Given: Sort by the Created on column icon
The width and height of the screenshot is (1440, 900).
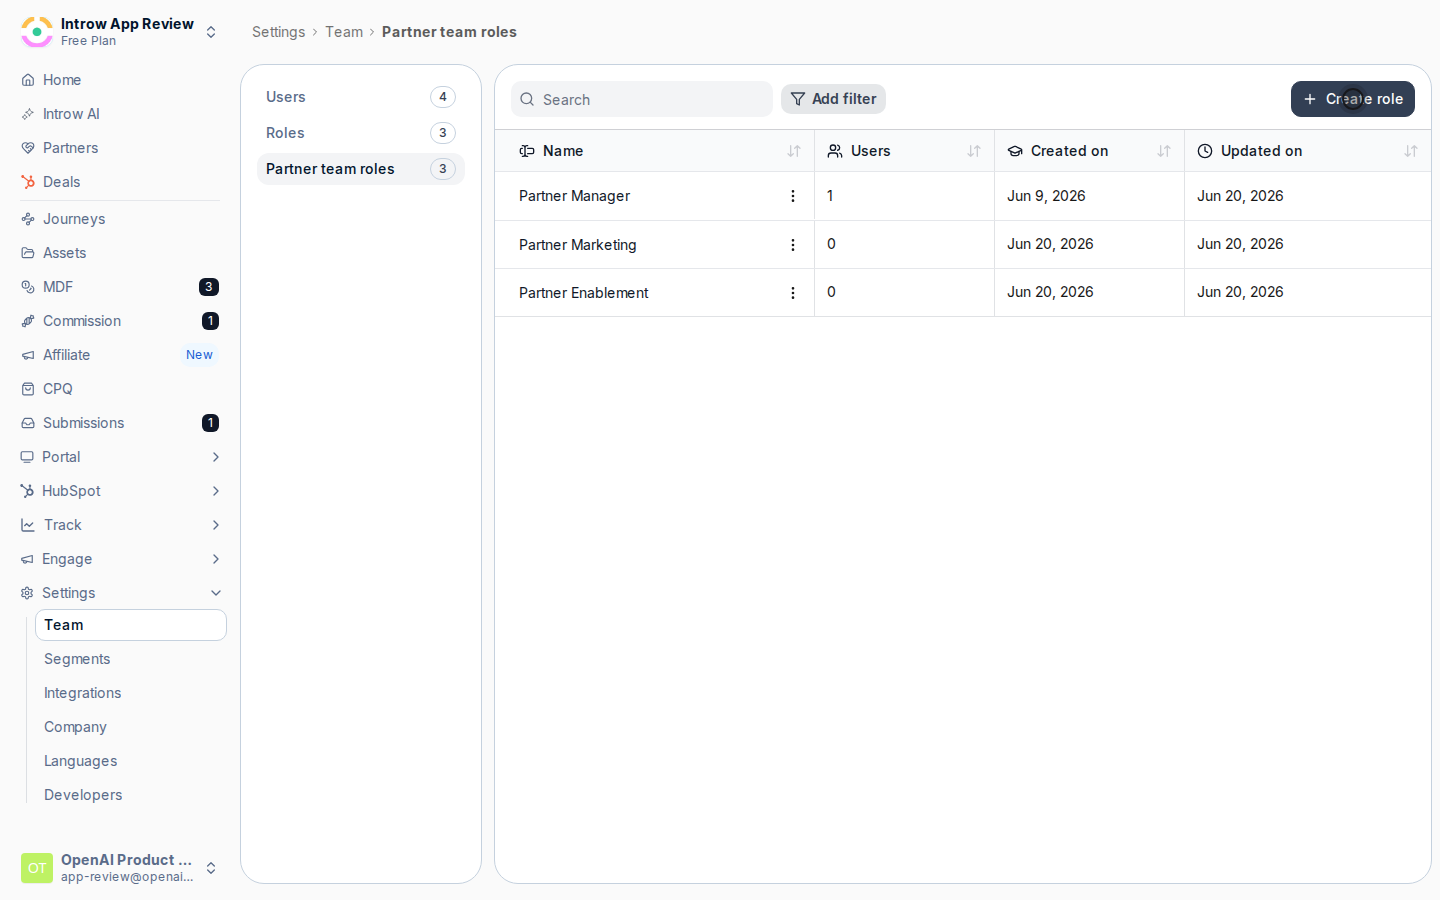Looking at the screenshot, I should coord(1164,151).
